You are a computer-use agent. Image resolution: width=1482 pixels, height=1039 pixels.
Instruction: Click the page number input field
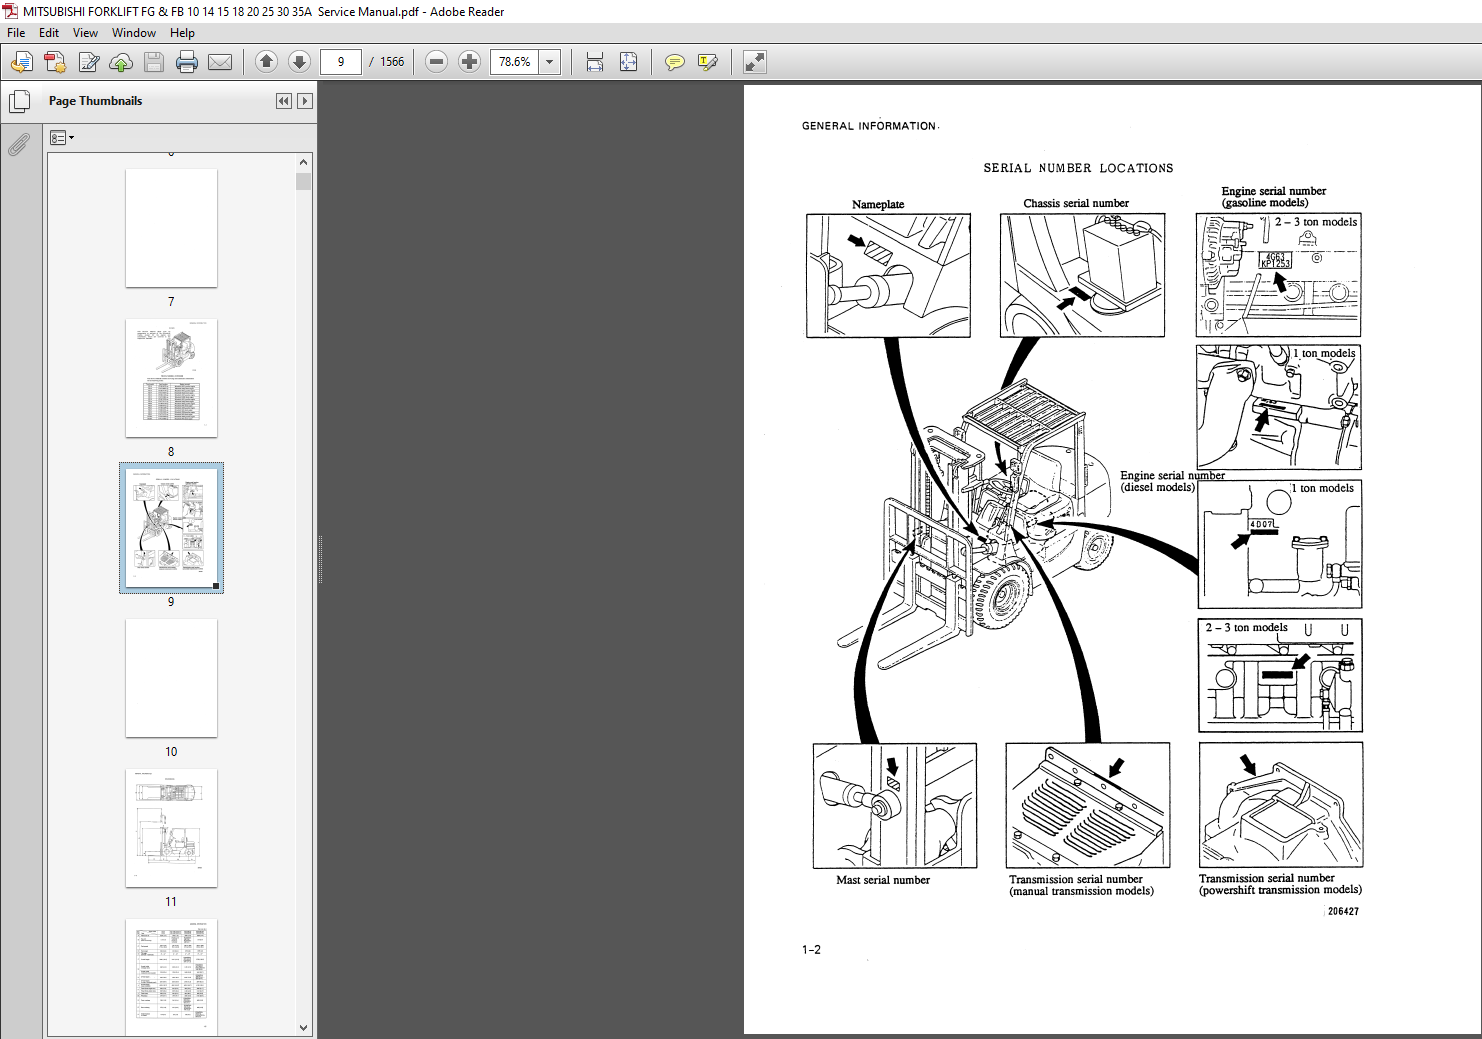[x=341, y=62]
